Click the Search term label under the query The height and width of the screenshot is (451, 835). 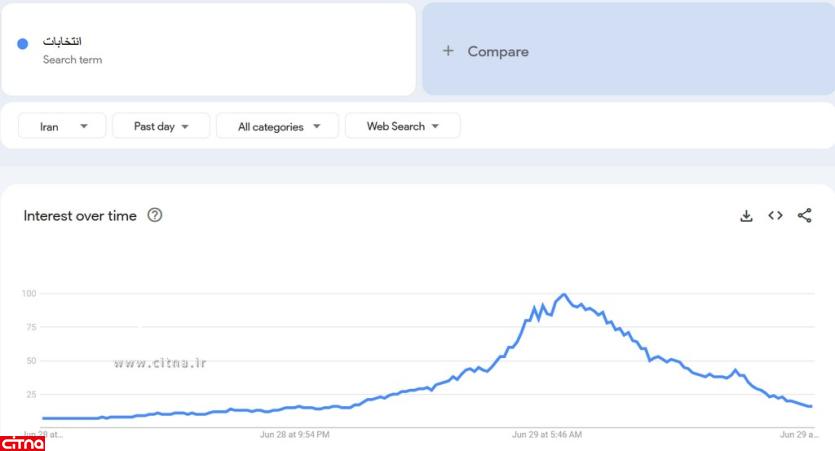(72, 60)
